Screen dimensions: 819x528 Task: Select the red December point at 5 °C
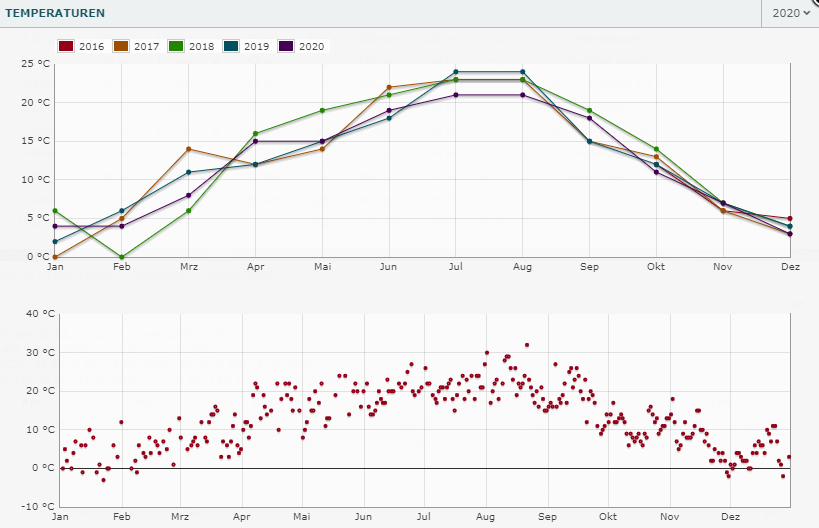[x=790, y=218]
